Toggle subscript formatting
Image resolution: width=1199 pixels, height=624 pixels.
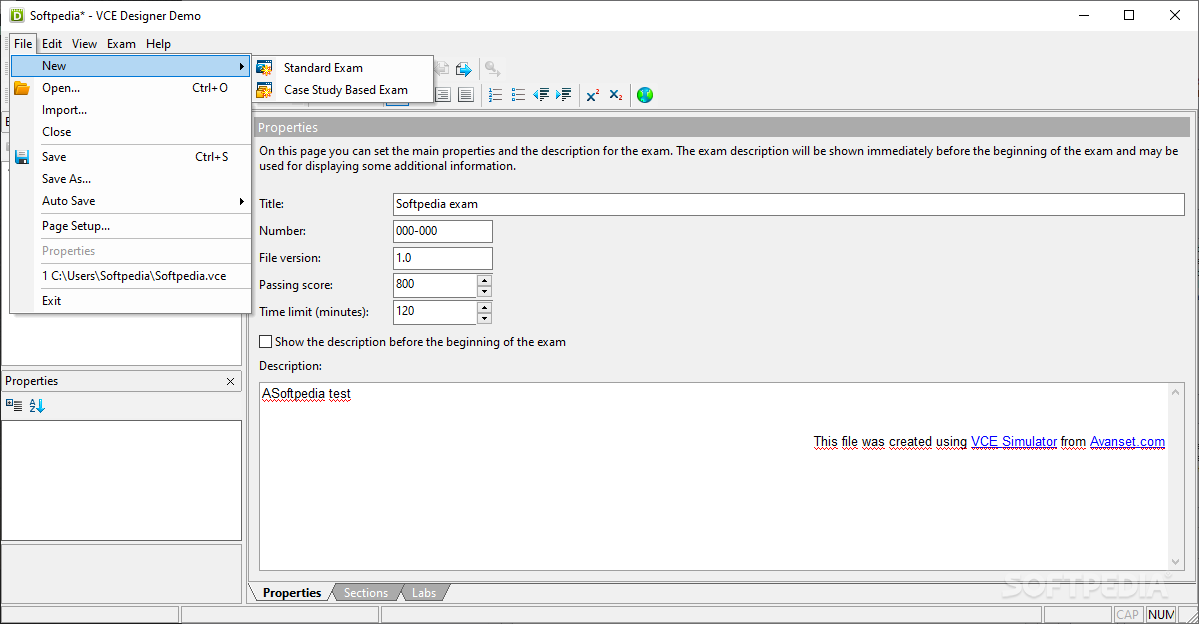tap(616, 95)
